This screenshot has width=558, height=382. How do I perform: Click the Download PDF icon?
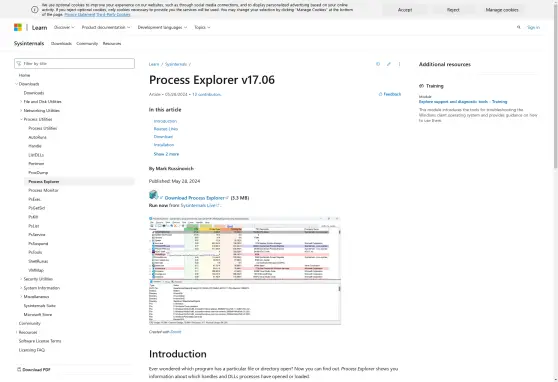pos(19,370)
